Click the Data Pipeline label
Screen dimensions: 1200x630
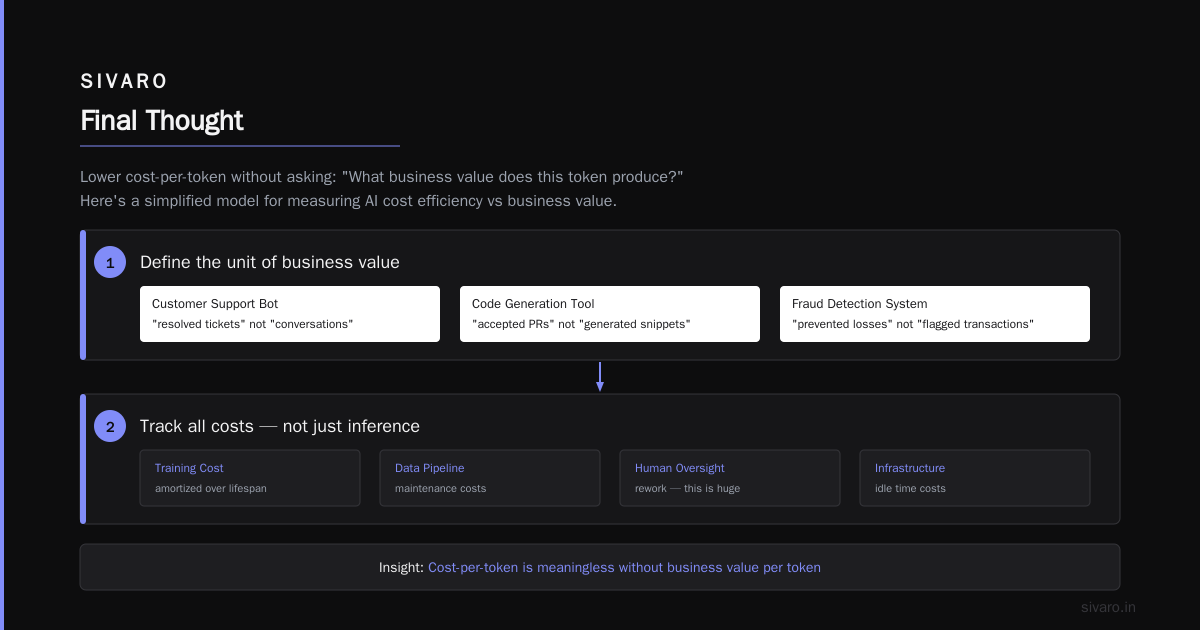click(430, 468)
